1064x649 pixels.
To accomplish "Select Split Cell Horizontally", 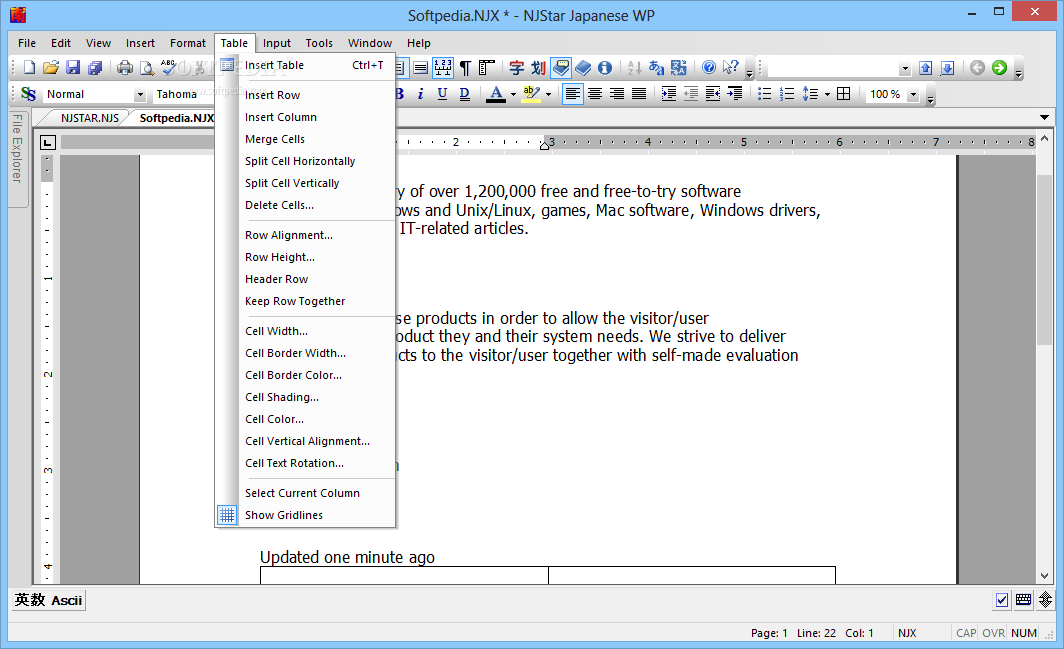I will point(305,161).
